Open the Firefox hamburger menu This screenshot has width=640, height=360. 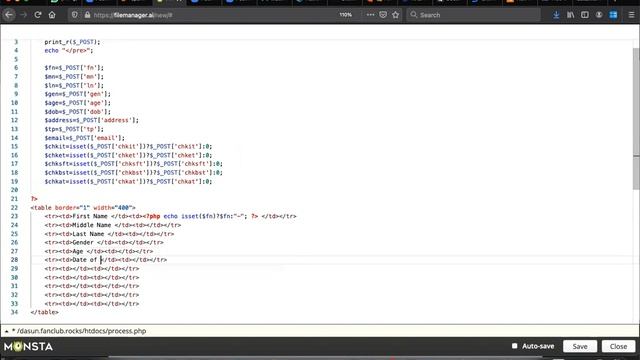631,15
